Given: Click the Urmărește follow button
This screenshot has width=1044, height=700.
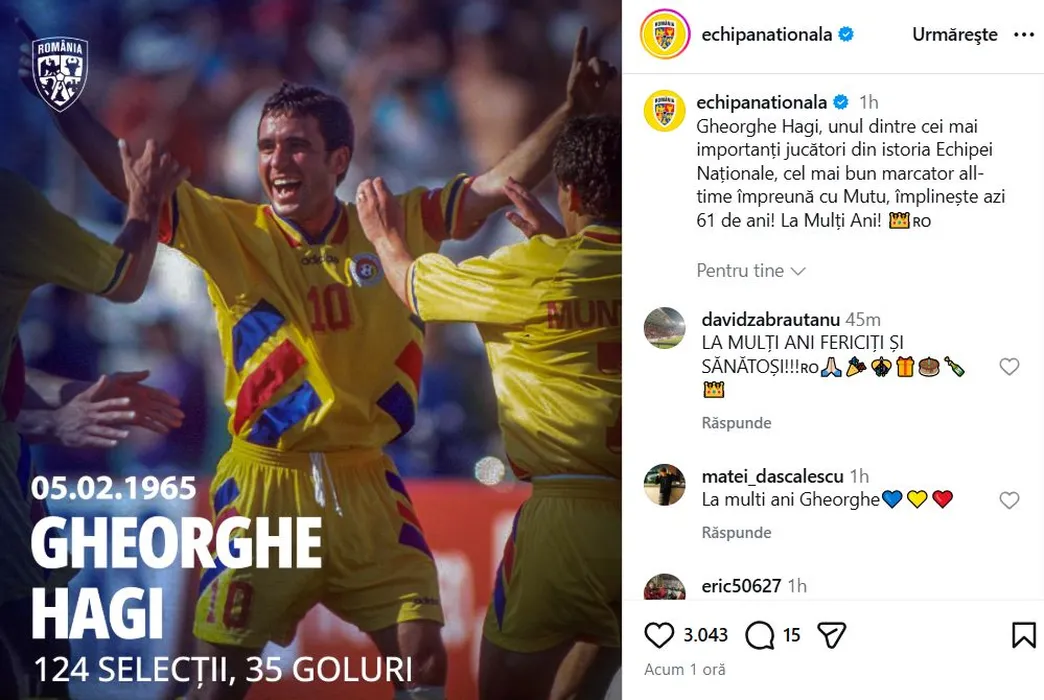Looking at the screenshot, I should tap(954, 35).
